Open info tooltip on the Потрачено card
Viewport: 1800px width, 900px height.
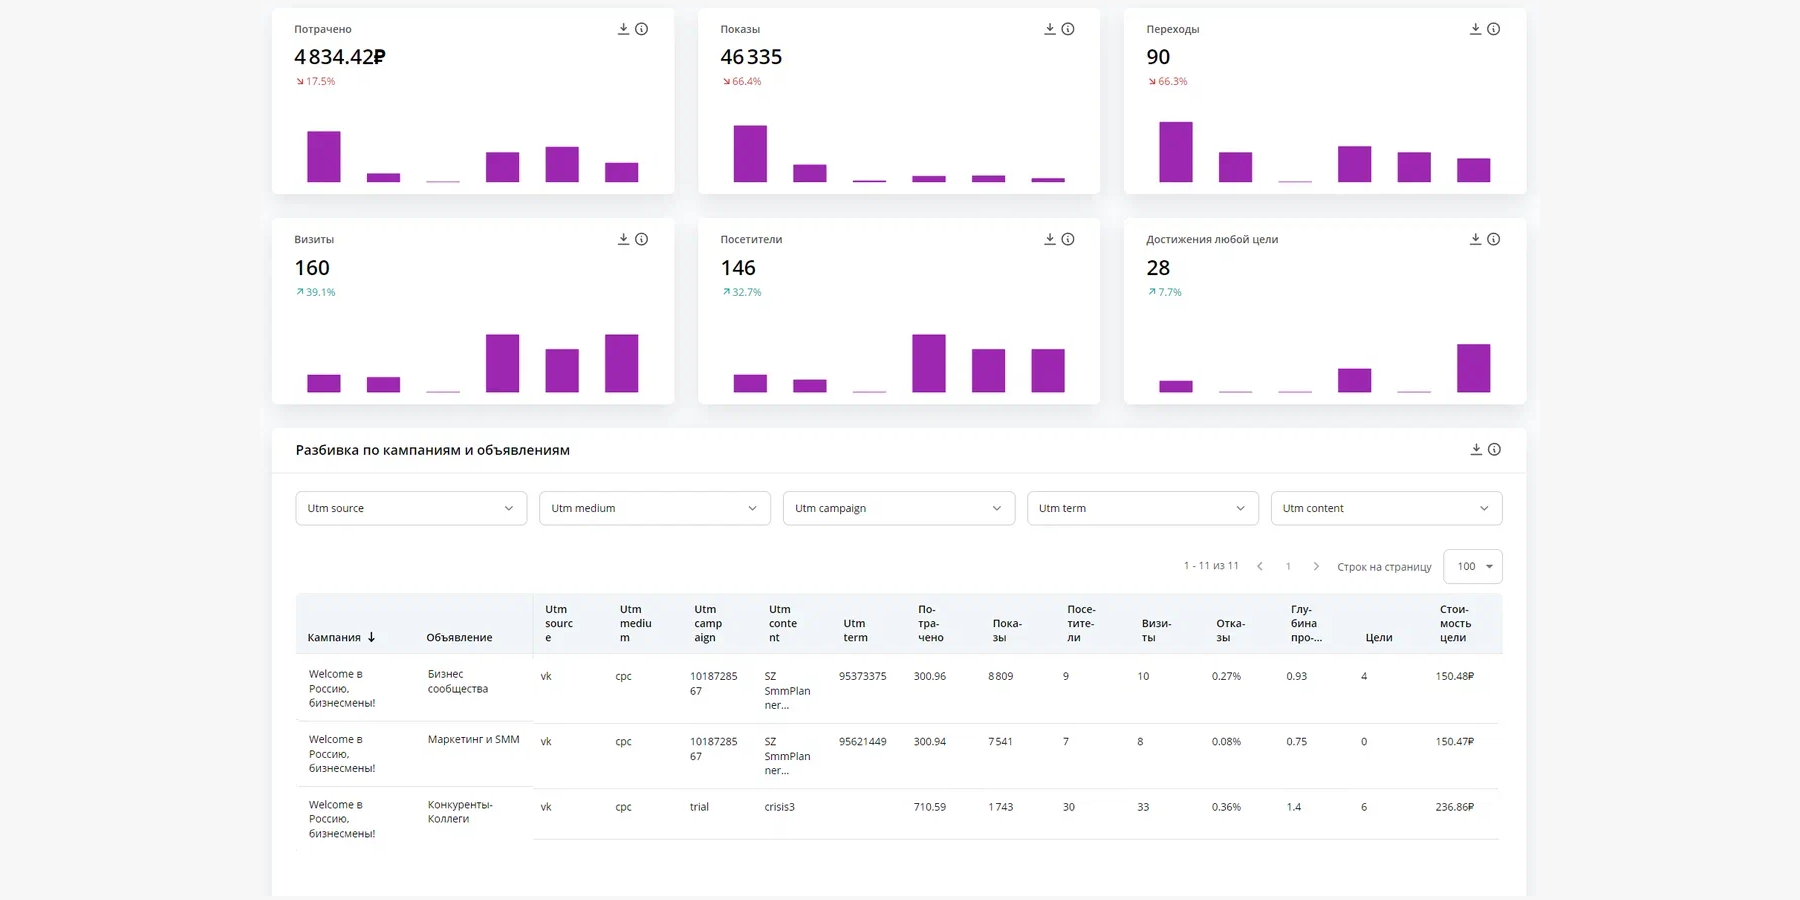[x=641, y=29]
